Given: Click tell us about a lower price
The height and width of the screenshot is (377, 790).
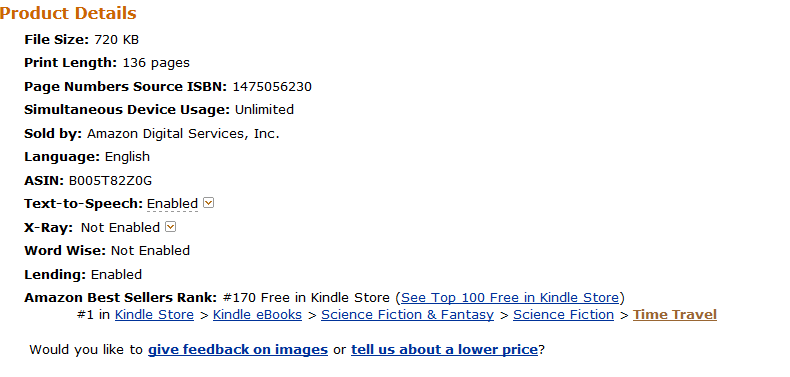Looking at the screenshot, I should pos(444,349).
